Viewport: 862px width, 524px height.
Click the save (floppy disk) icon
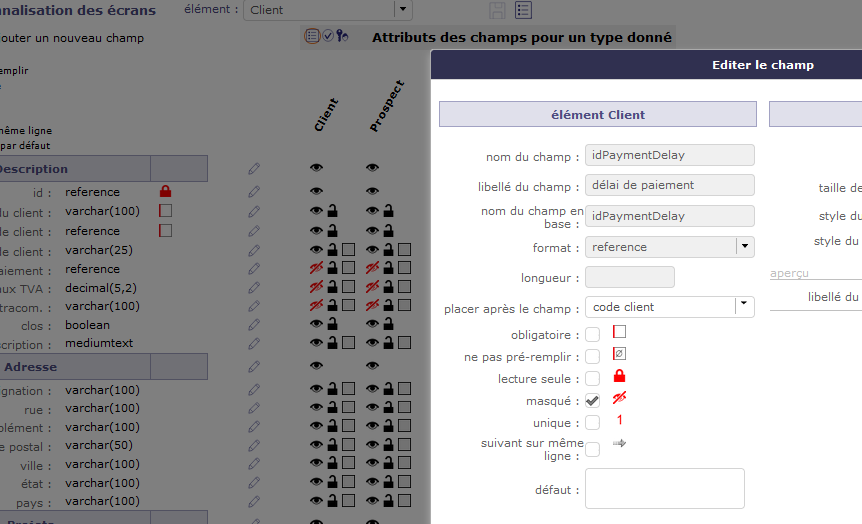(497, 10)
